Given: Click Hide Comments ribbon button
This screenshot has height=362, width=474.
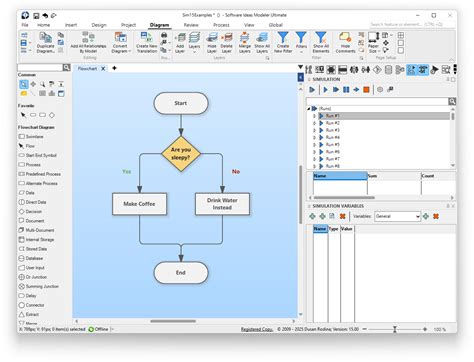Looking at the screenshot, I should [x=345, y=42].
